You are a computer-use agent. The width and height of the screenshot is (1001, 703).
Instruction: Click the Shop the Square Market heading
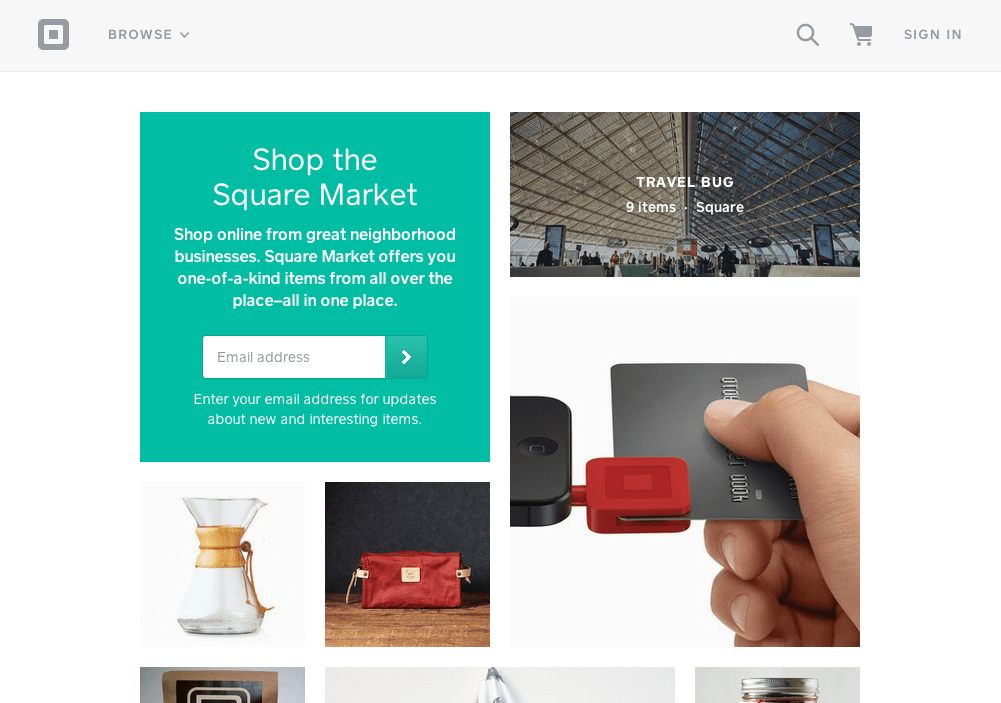315,177
